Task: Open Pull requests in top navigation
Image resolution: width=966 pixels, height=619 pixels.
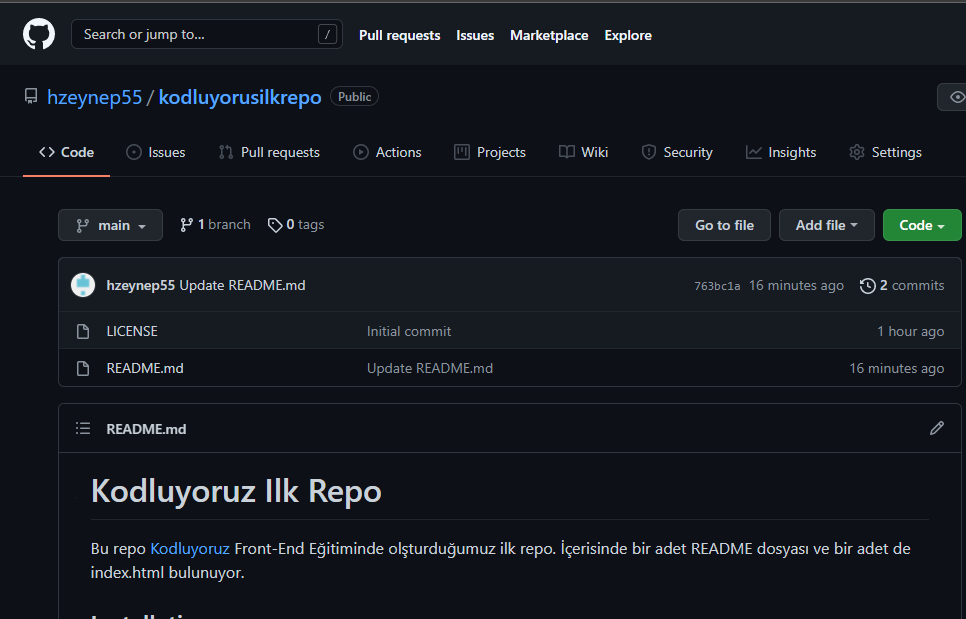Action: click(x=399, y=35)
